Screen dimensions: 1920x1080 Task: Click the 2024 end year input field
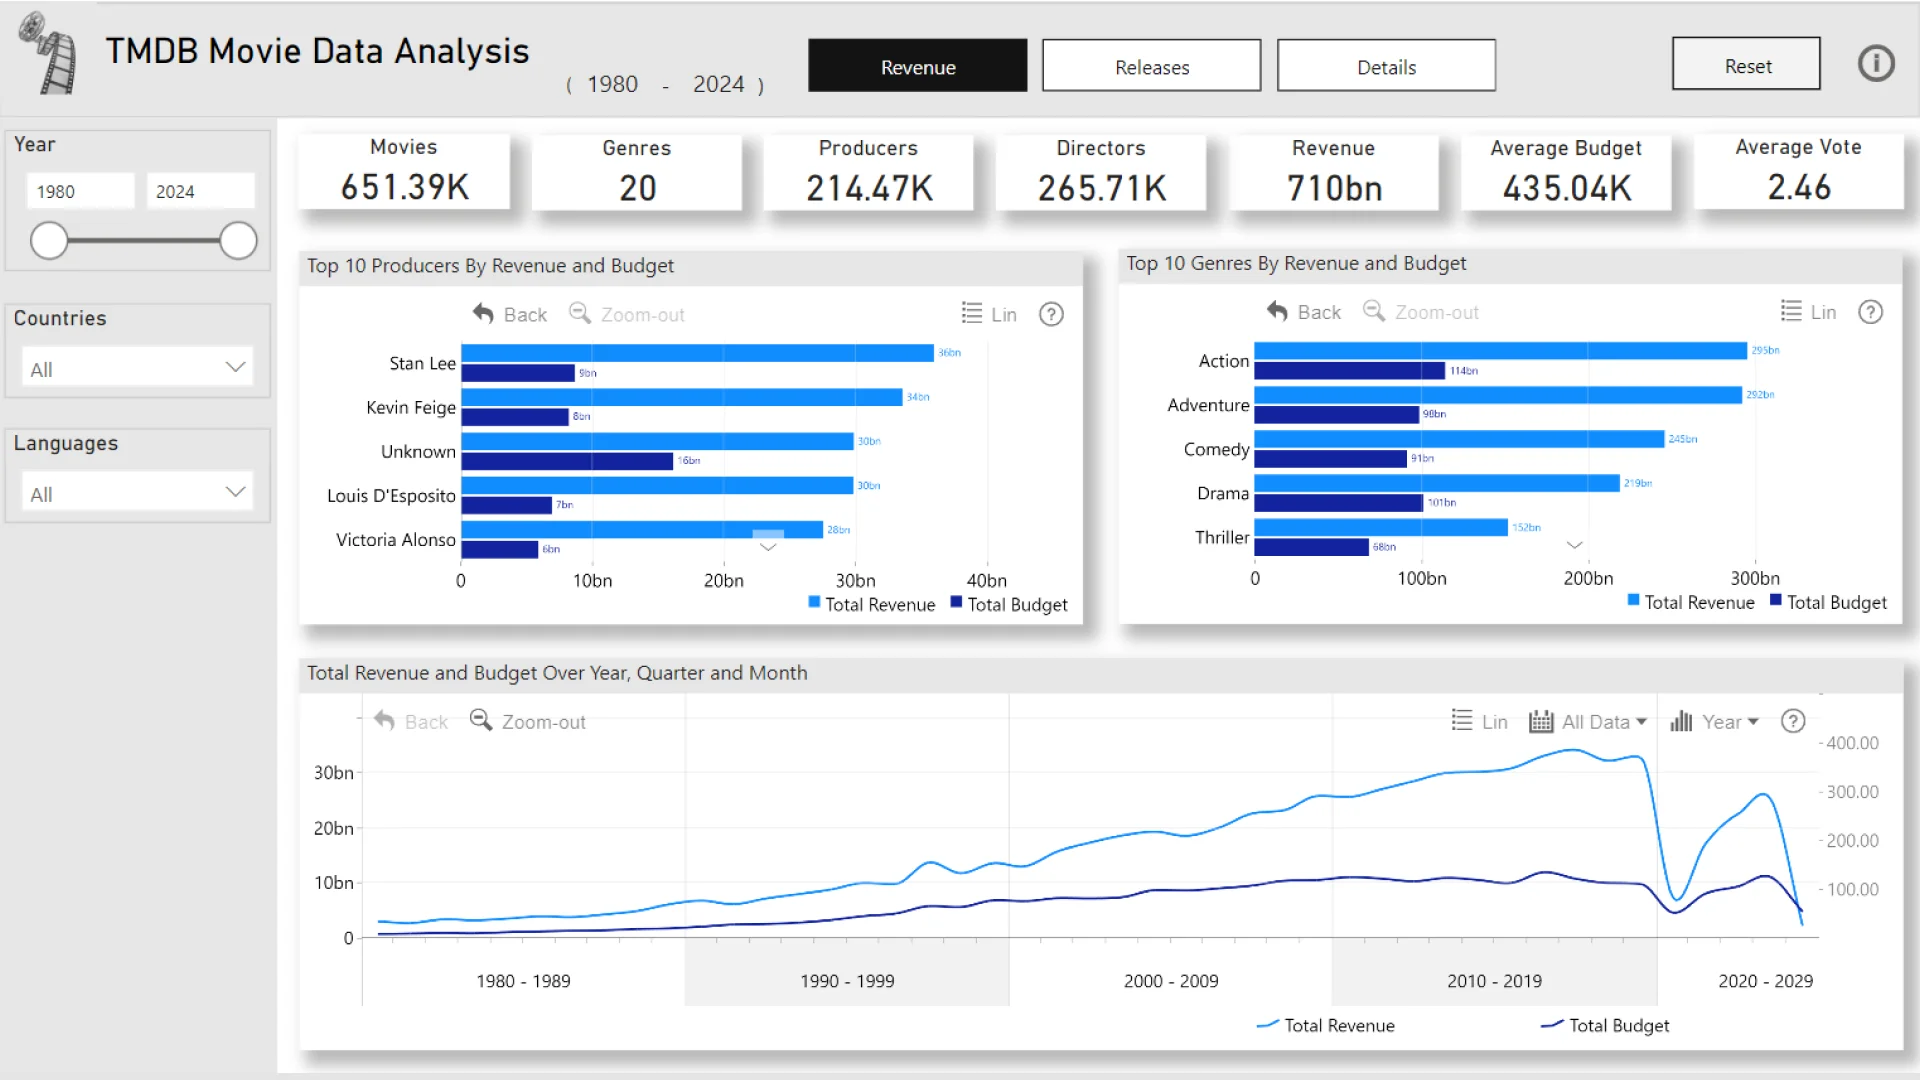pos(200,190)
